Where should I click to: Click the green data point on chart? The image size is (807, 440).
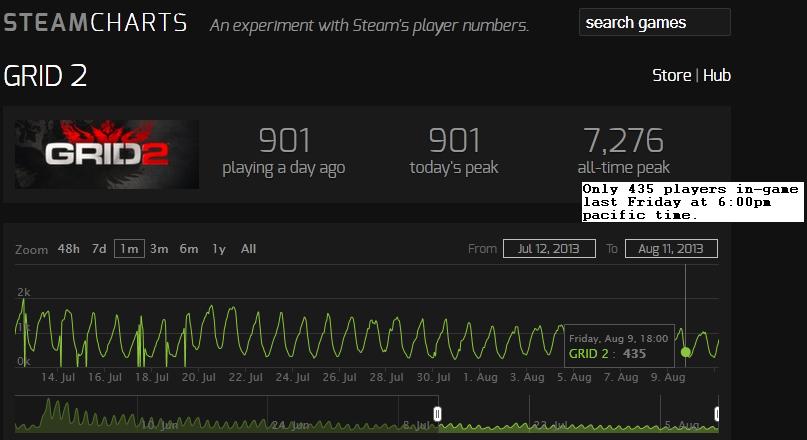coord(686,352)
